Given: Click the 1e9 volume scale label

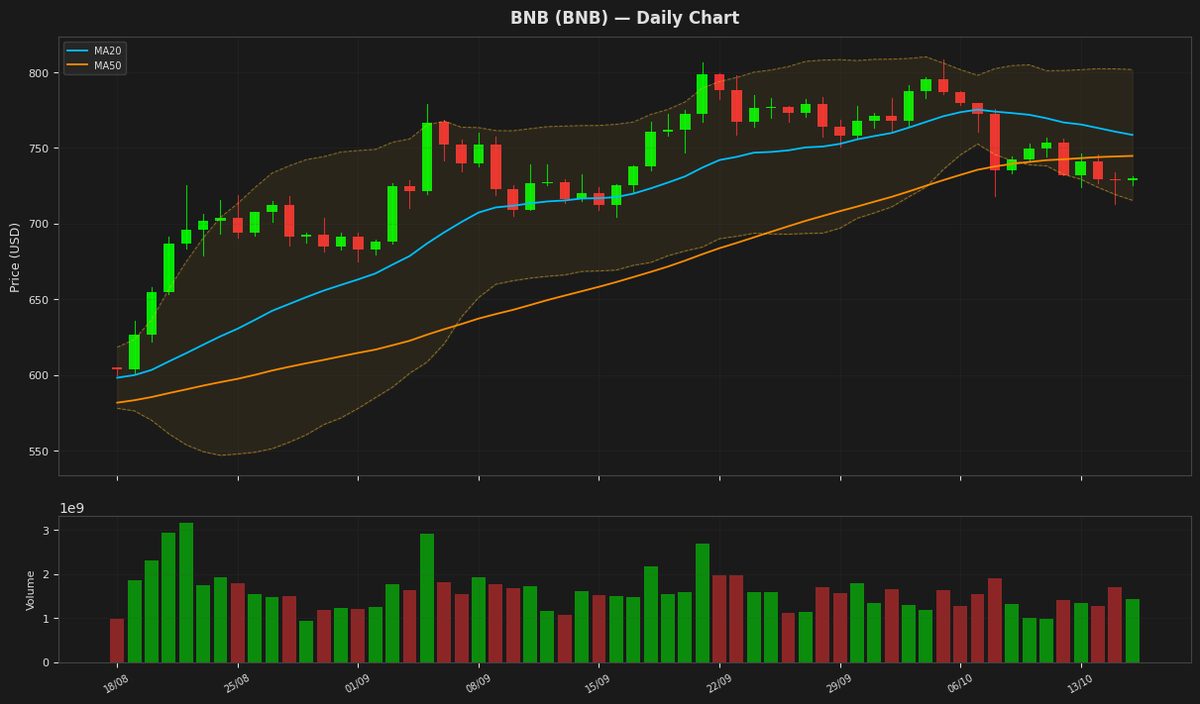Looking at the screenshot, I should pyautogui.click(x=72, y=508).
